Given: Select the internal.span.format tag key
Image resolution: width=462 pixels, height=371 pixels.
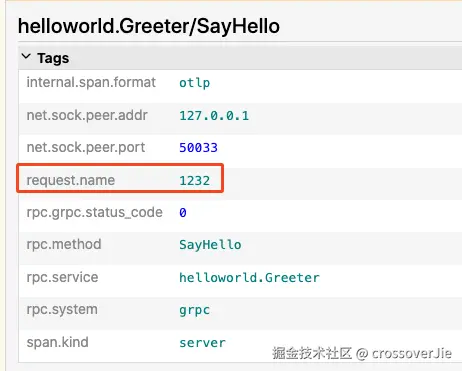Looking at the screenshot, I should pos(91,82).
